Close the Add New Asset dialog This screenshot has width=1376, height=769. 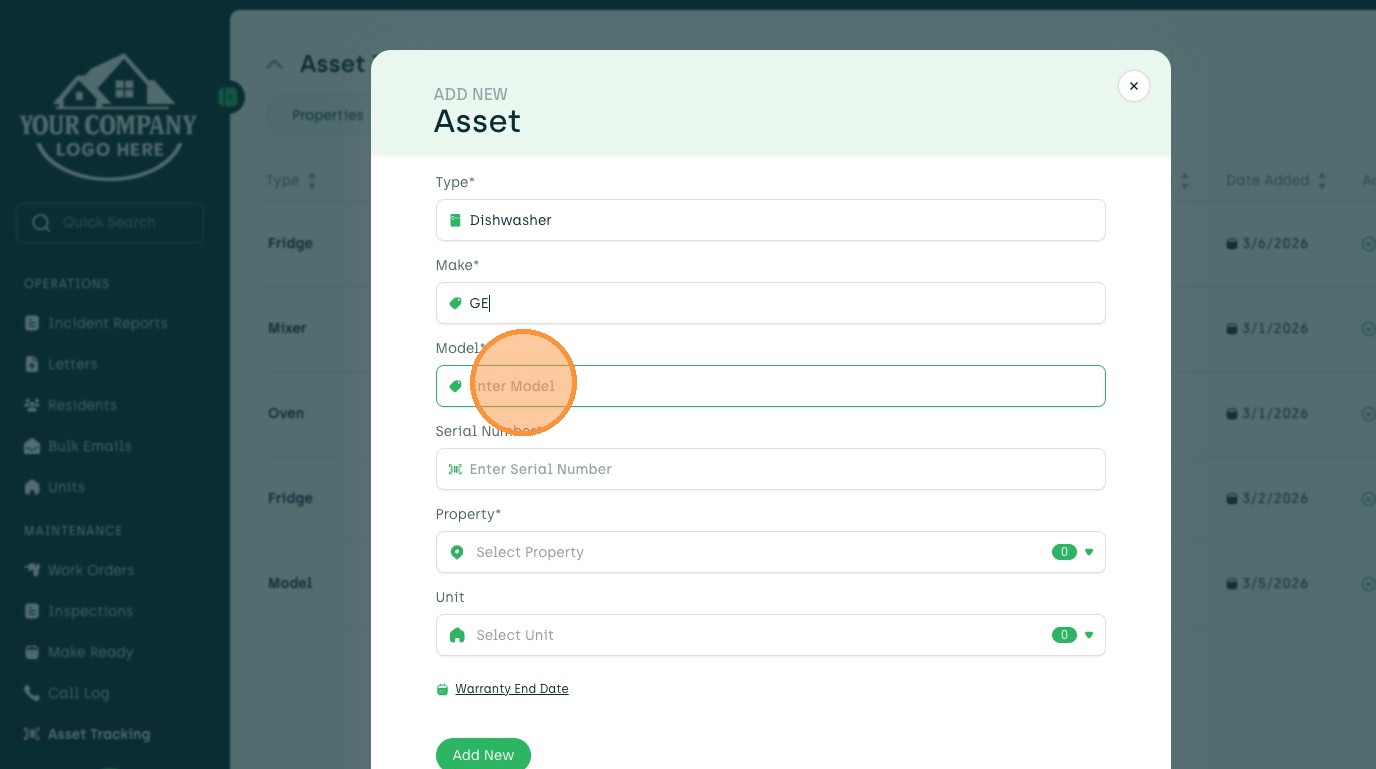(1133, 86)
